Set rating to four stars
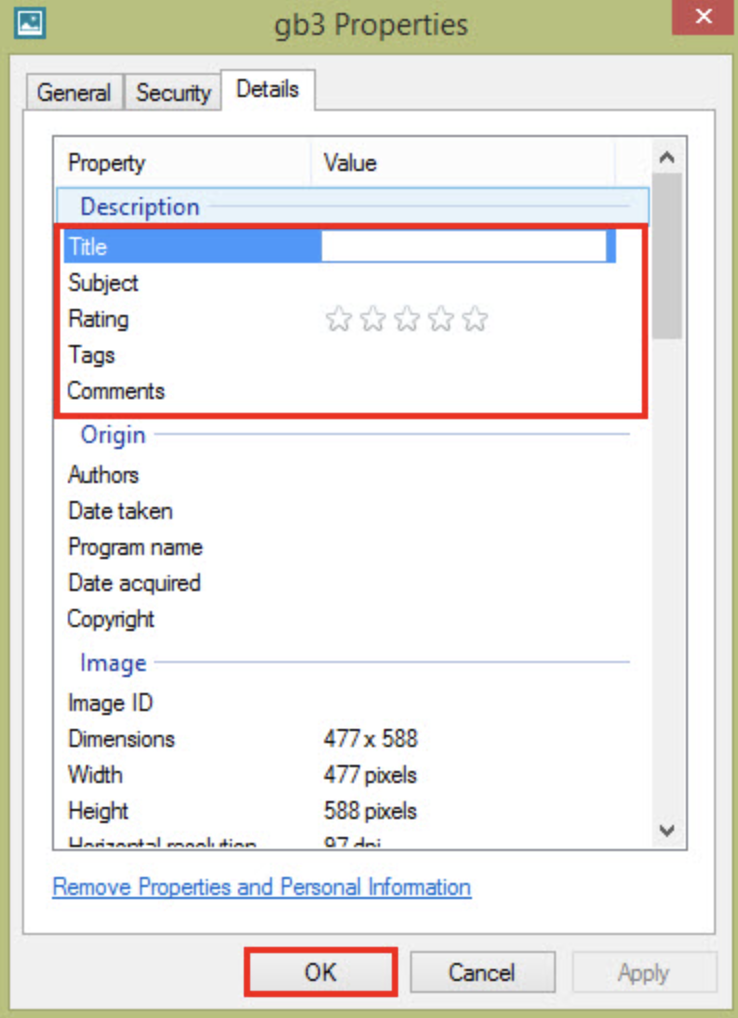This screenshot has width=738, height=1018. 441,320
